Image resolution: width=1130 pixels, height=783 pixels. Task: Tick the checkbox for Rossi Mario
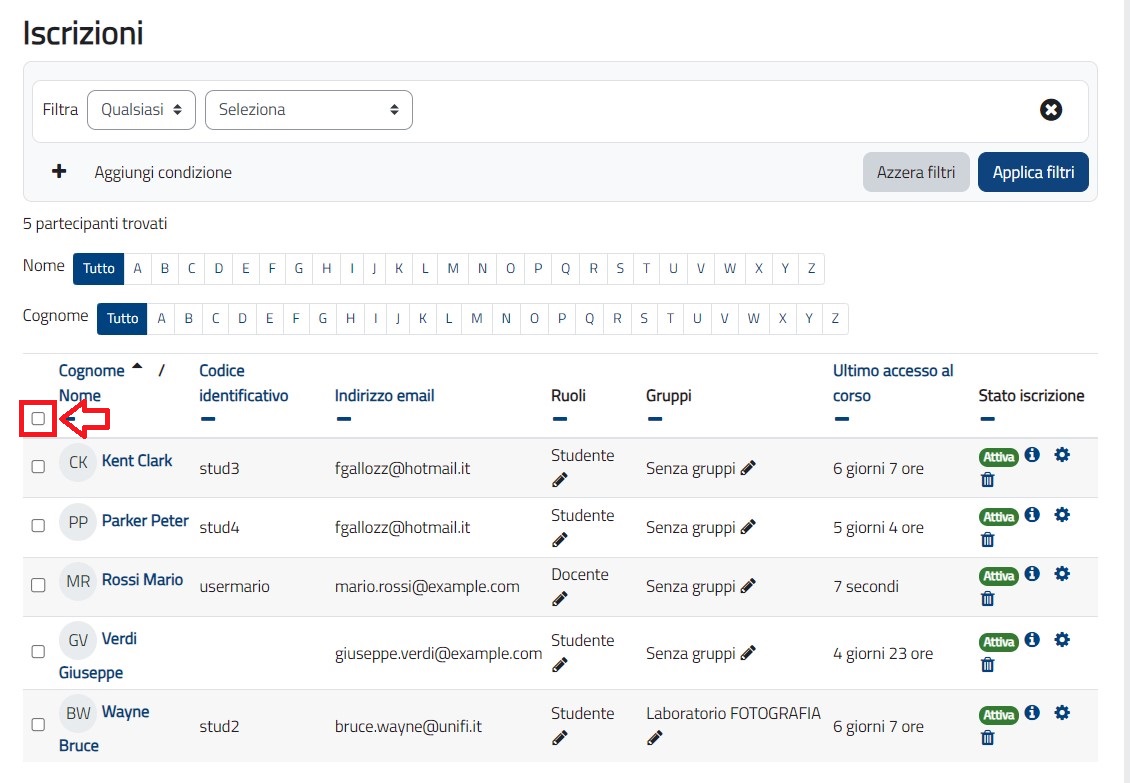pyautogui.click(x=38, y=585)
